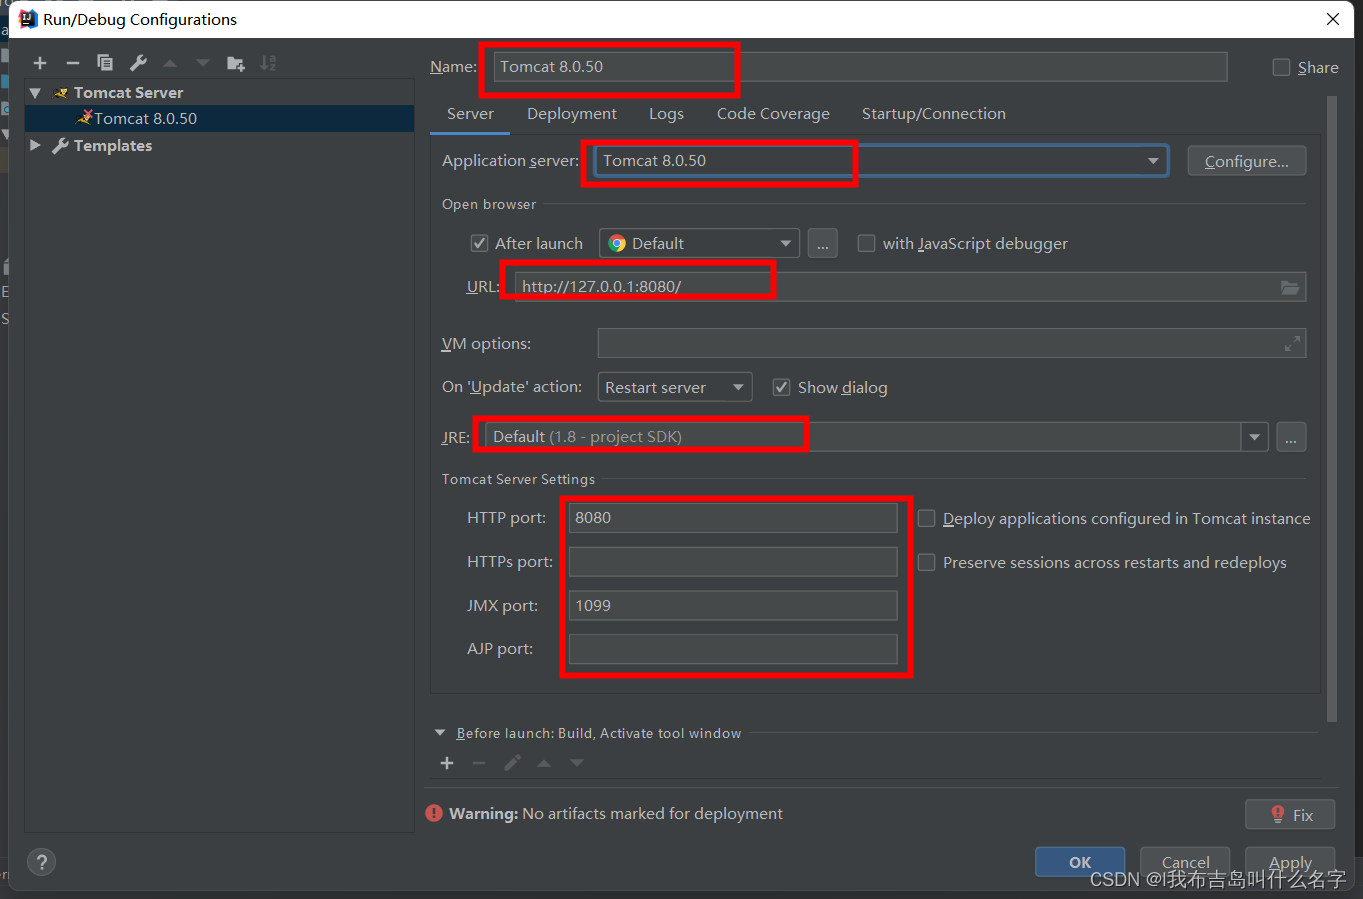Switch to the Startup/Connection tab
This screenshot has height=899, width=1363.
point(934,114)
